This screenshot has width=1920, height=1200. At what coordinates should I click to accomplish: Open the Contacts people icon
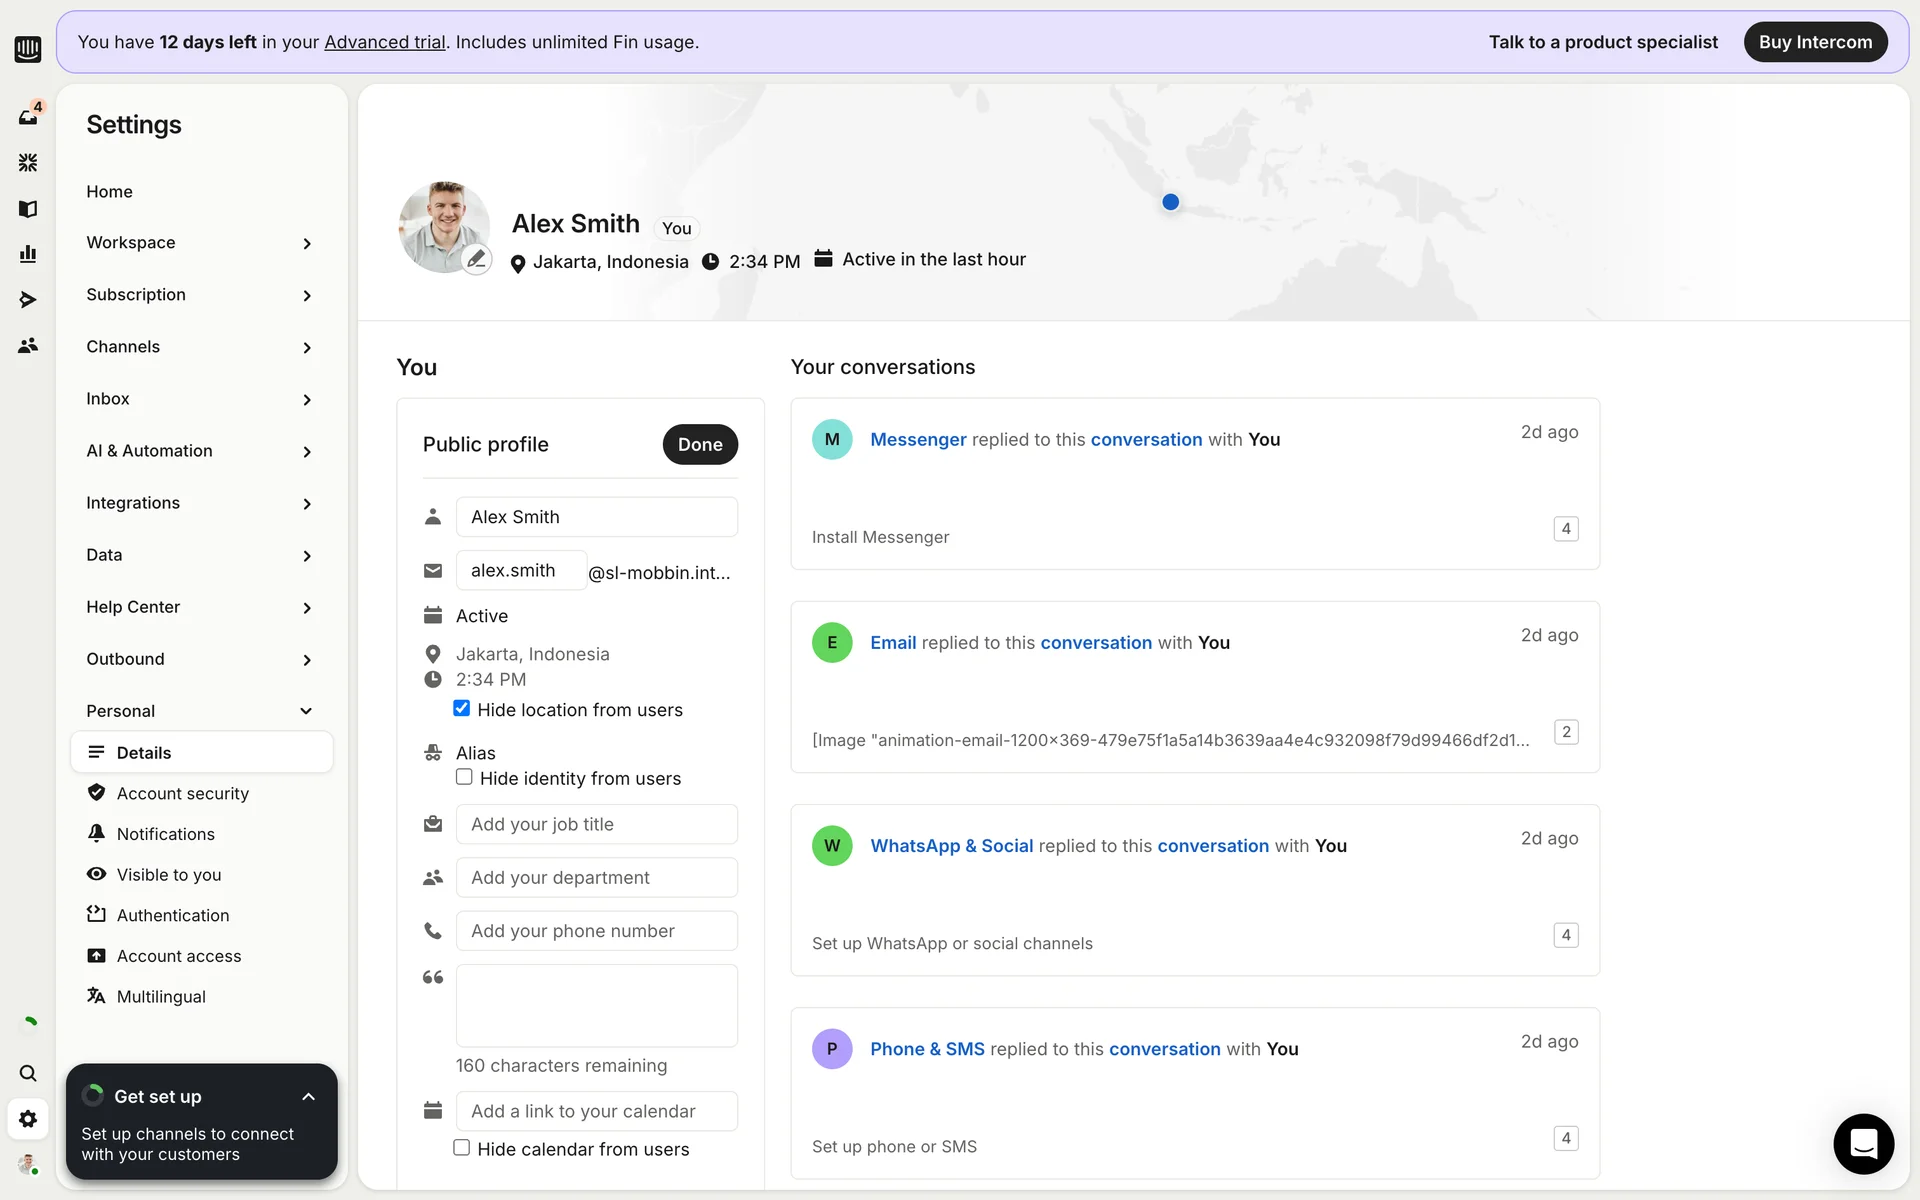28,345
